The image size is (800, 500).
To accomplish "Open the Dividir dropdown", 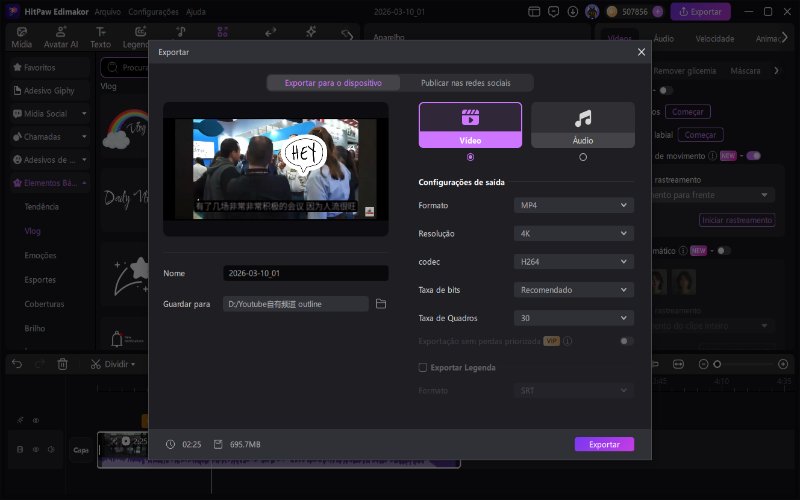I will point(113,364).
